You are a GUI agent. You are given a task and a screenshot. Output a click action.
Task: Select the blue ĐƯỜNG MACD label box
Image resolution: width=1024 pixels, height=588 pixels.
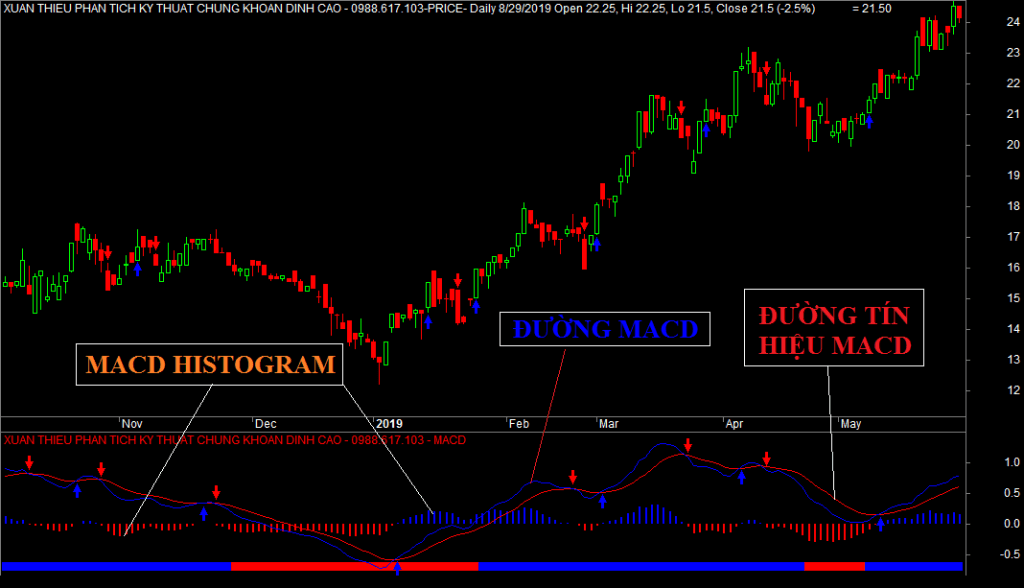(x=605, y=329)
